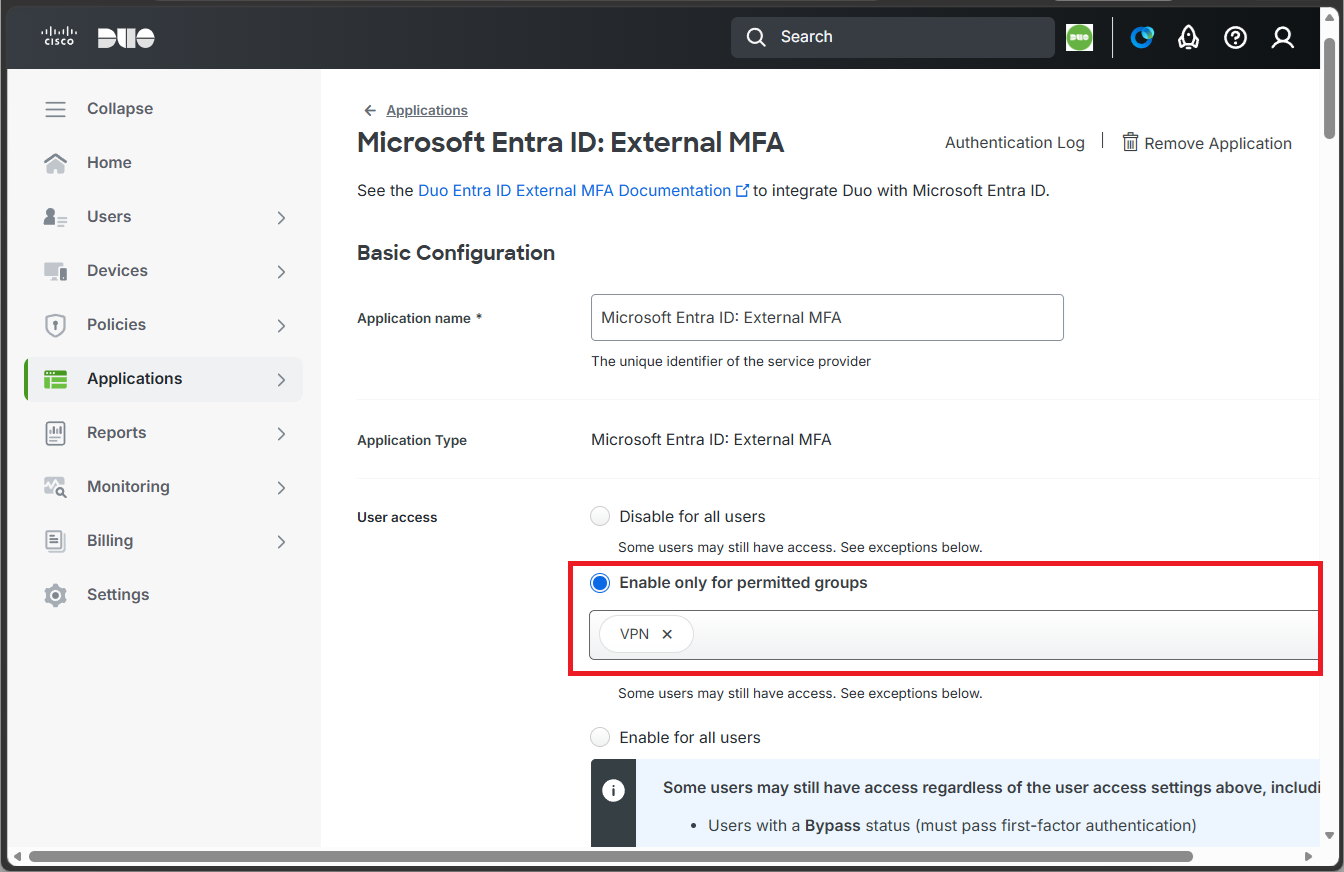The image size is (1344, 872).
Task: Go back to the Applications list link
Action: [427, 110]
